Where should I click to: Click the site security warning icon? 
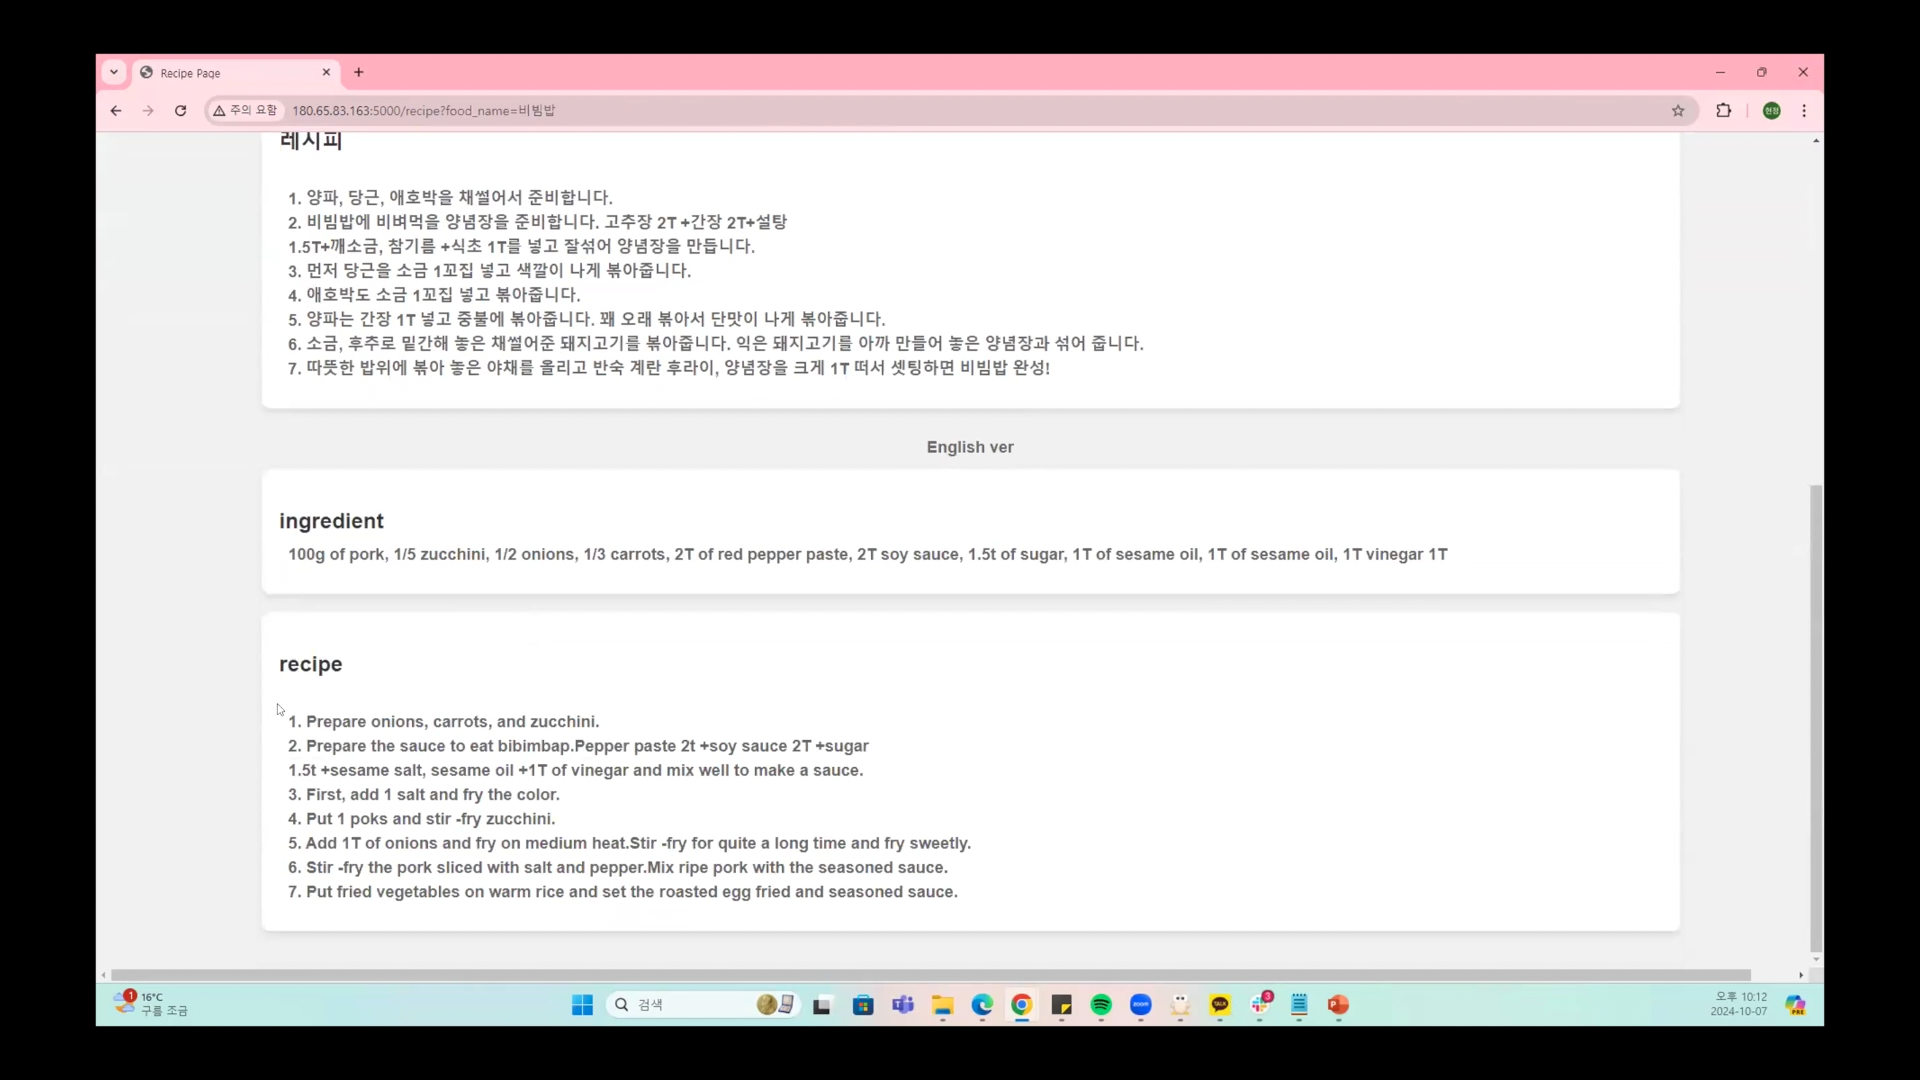click(x=220, y=111)
